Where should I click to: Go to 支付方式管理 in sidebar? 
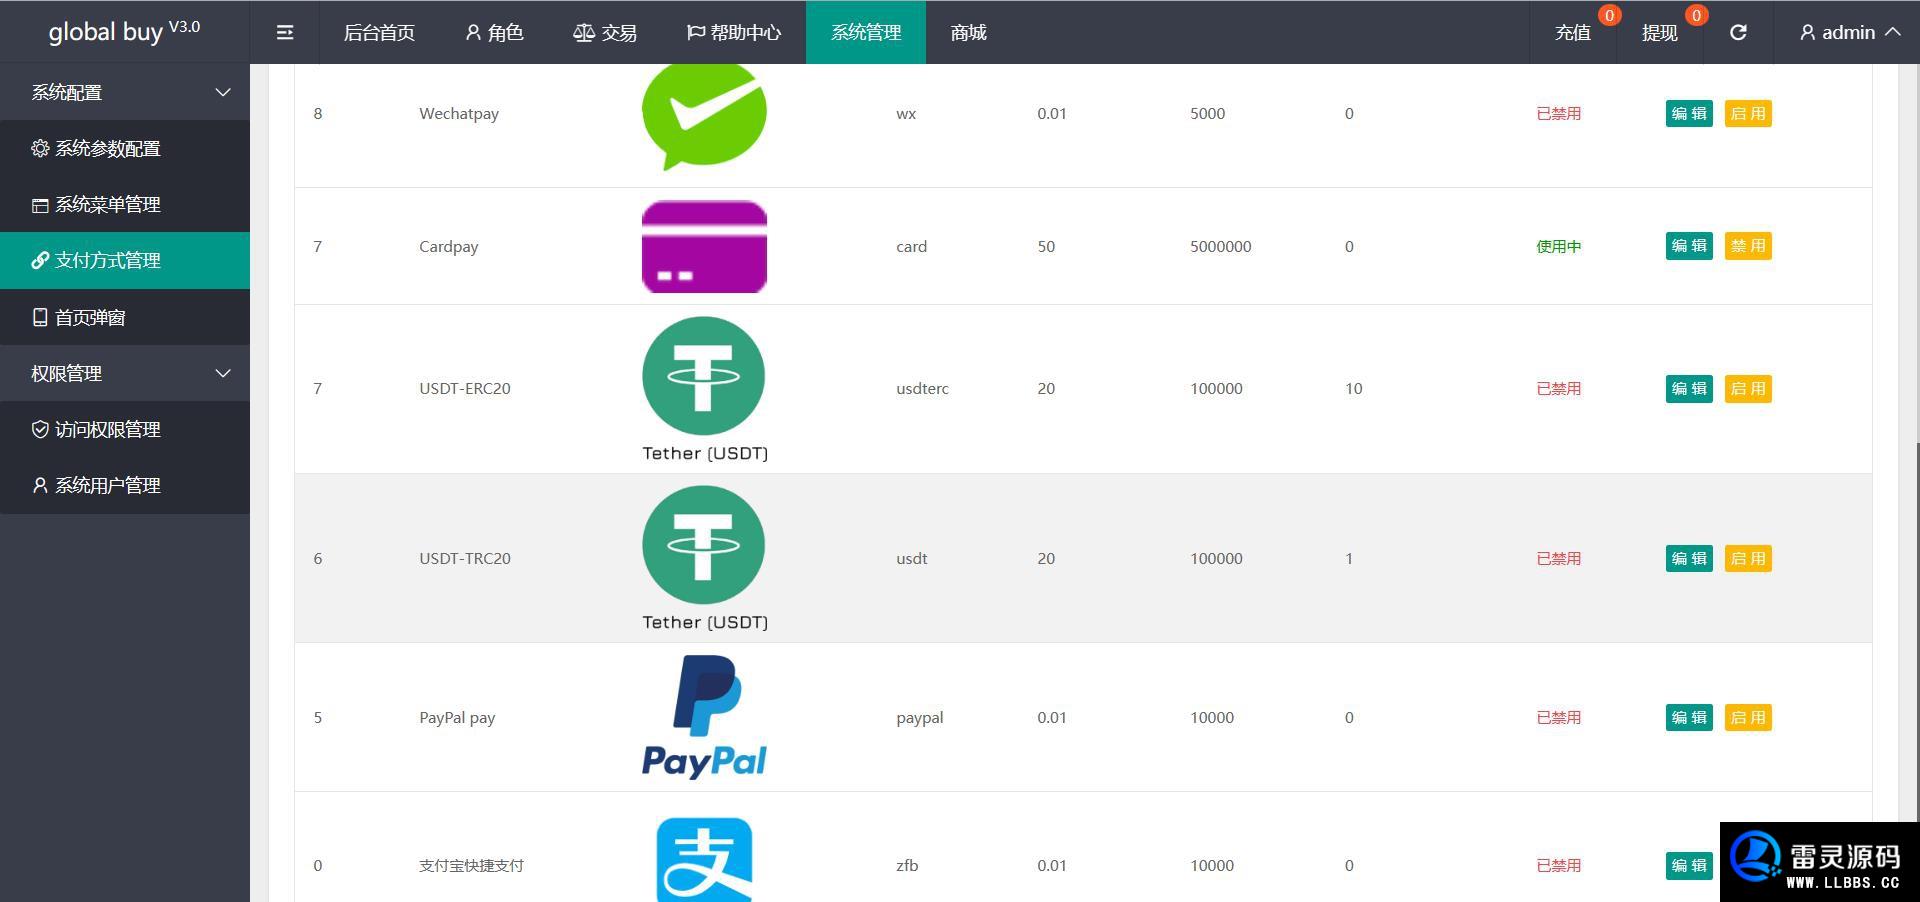(x=125, y=260)
